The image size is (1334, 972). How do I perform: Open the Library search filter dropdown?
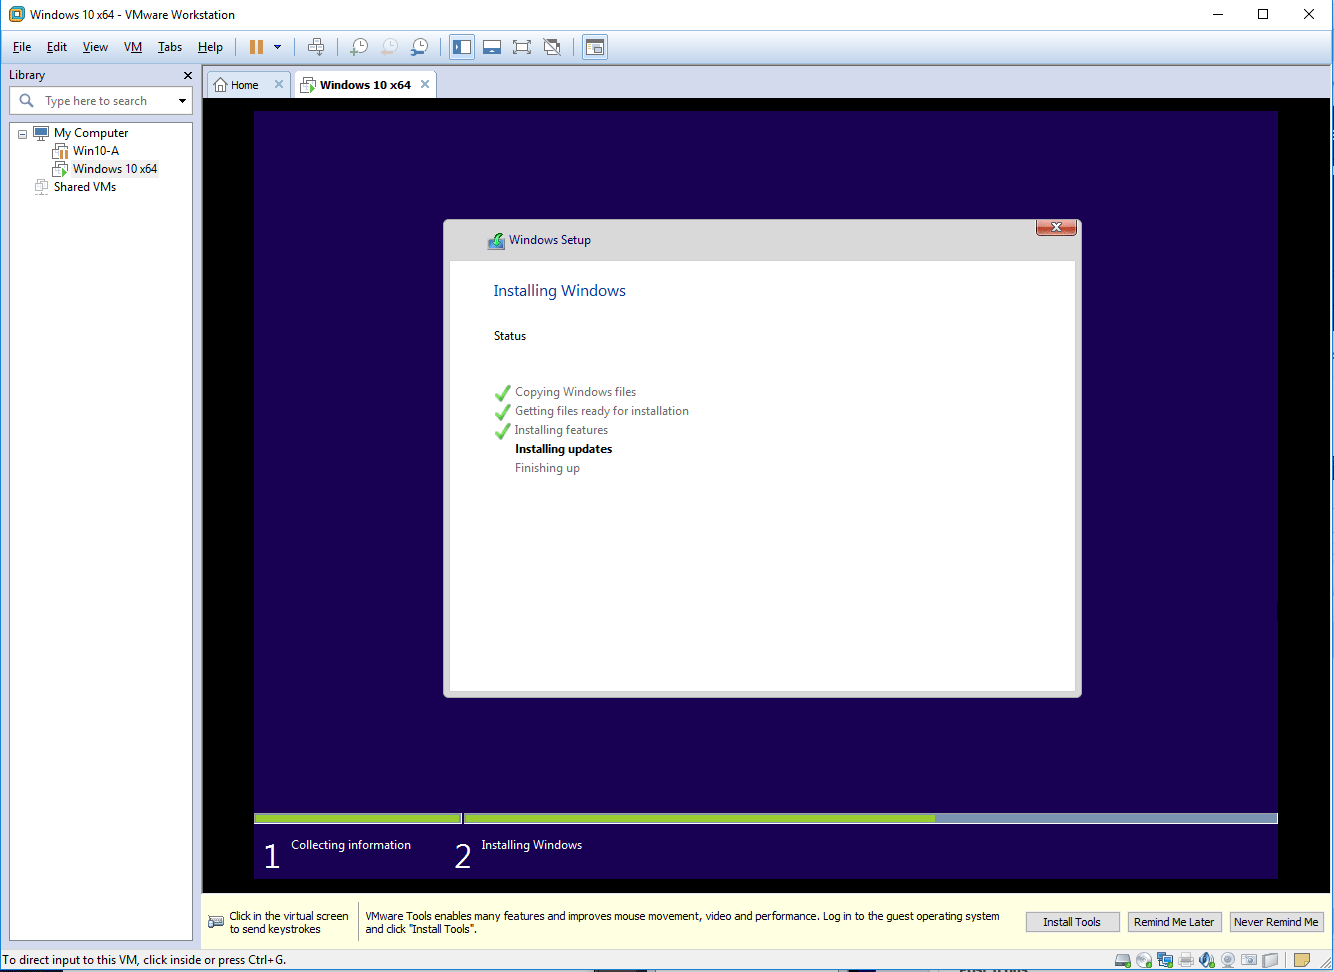(x=182, y=101)
